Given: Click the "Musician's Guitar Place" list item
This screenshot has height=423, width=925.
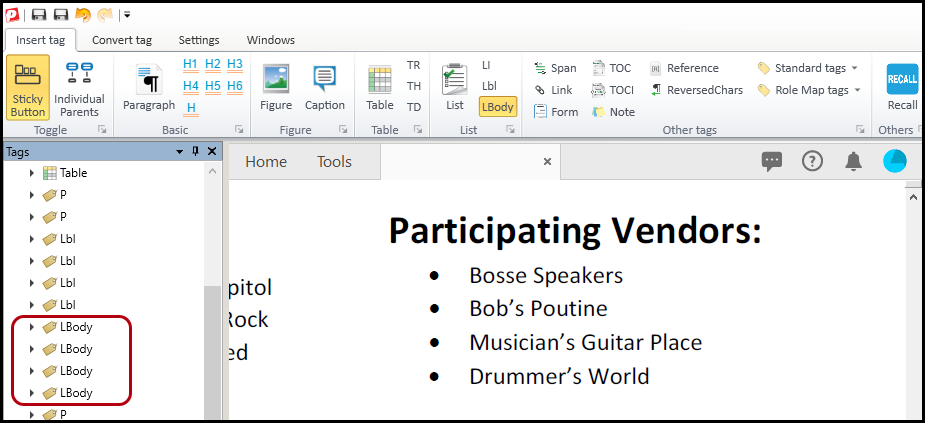Looking at the screenshot, I should [x=585, y=343].
